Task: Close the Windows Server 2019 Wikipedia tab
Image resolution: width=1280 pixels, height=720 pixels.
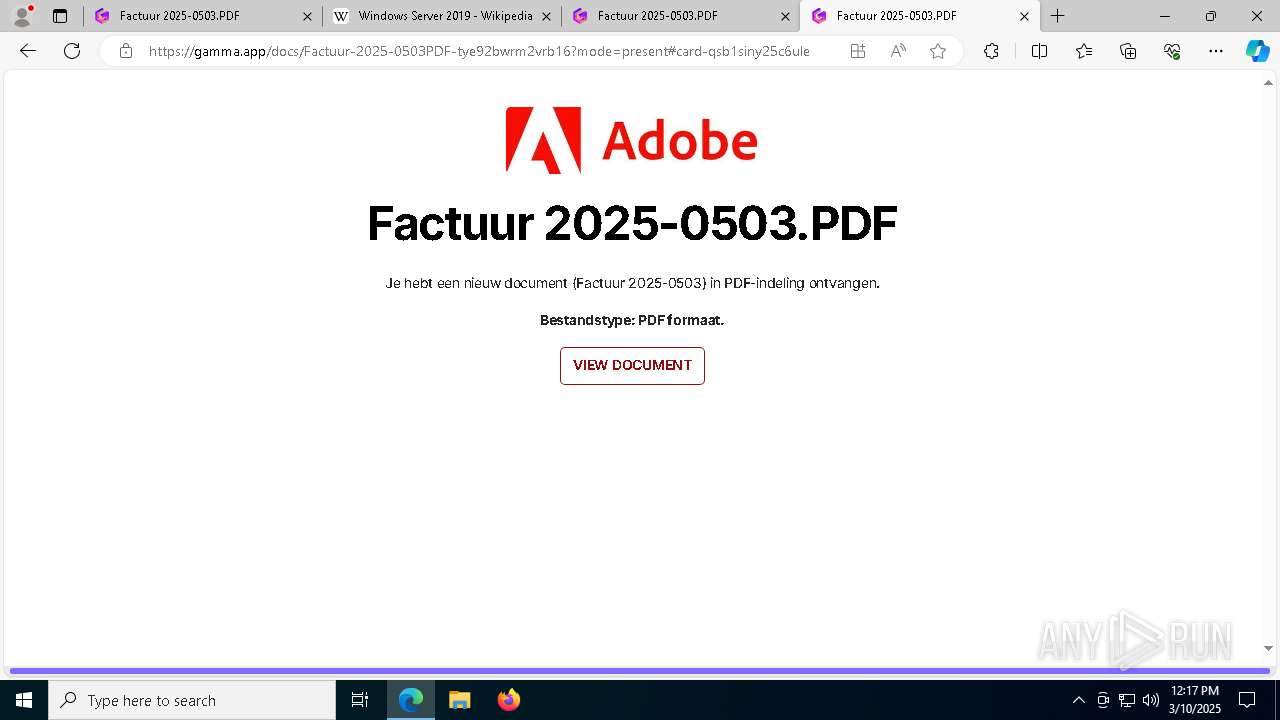Action: 546,16
